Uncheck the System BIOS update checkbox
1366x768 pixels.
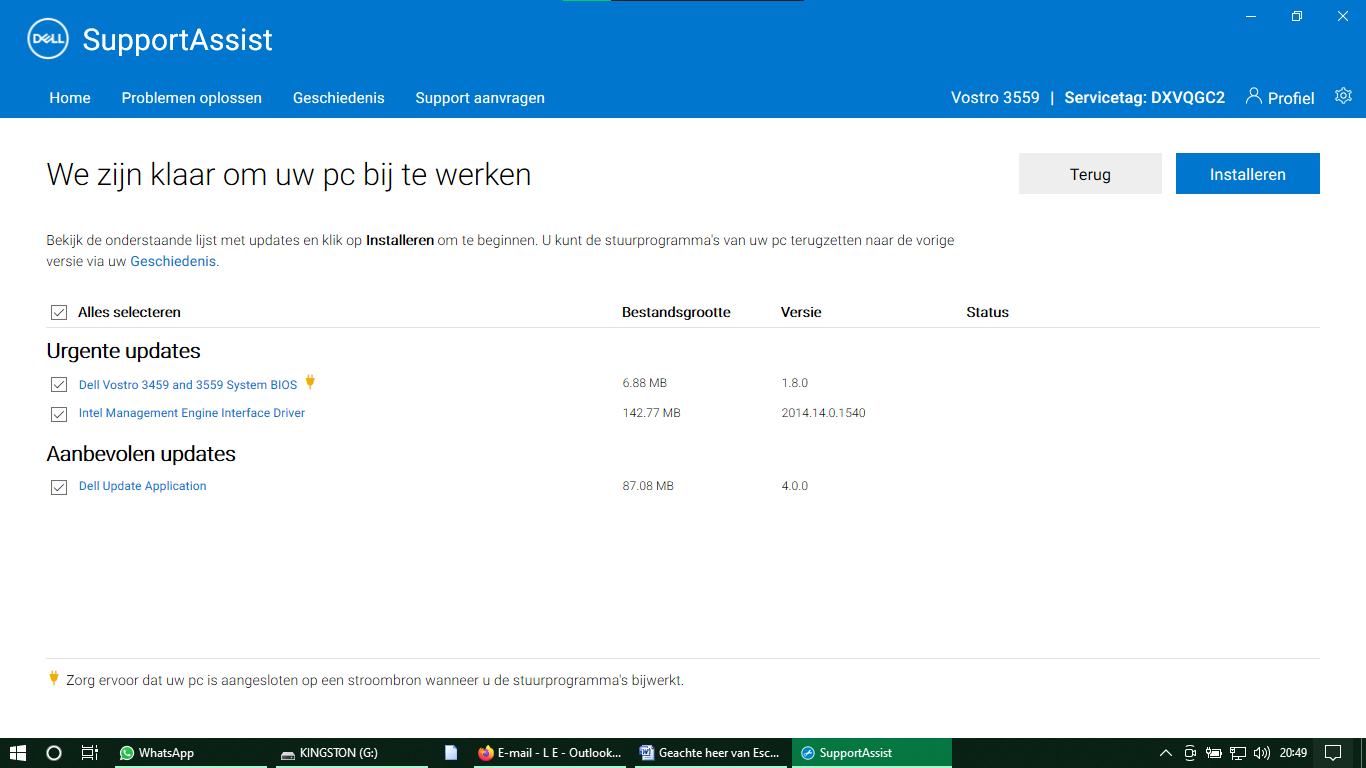tap(59, 385)
